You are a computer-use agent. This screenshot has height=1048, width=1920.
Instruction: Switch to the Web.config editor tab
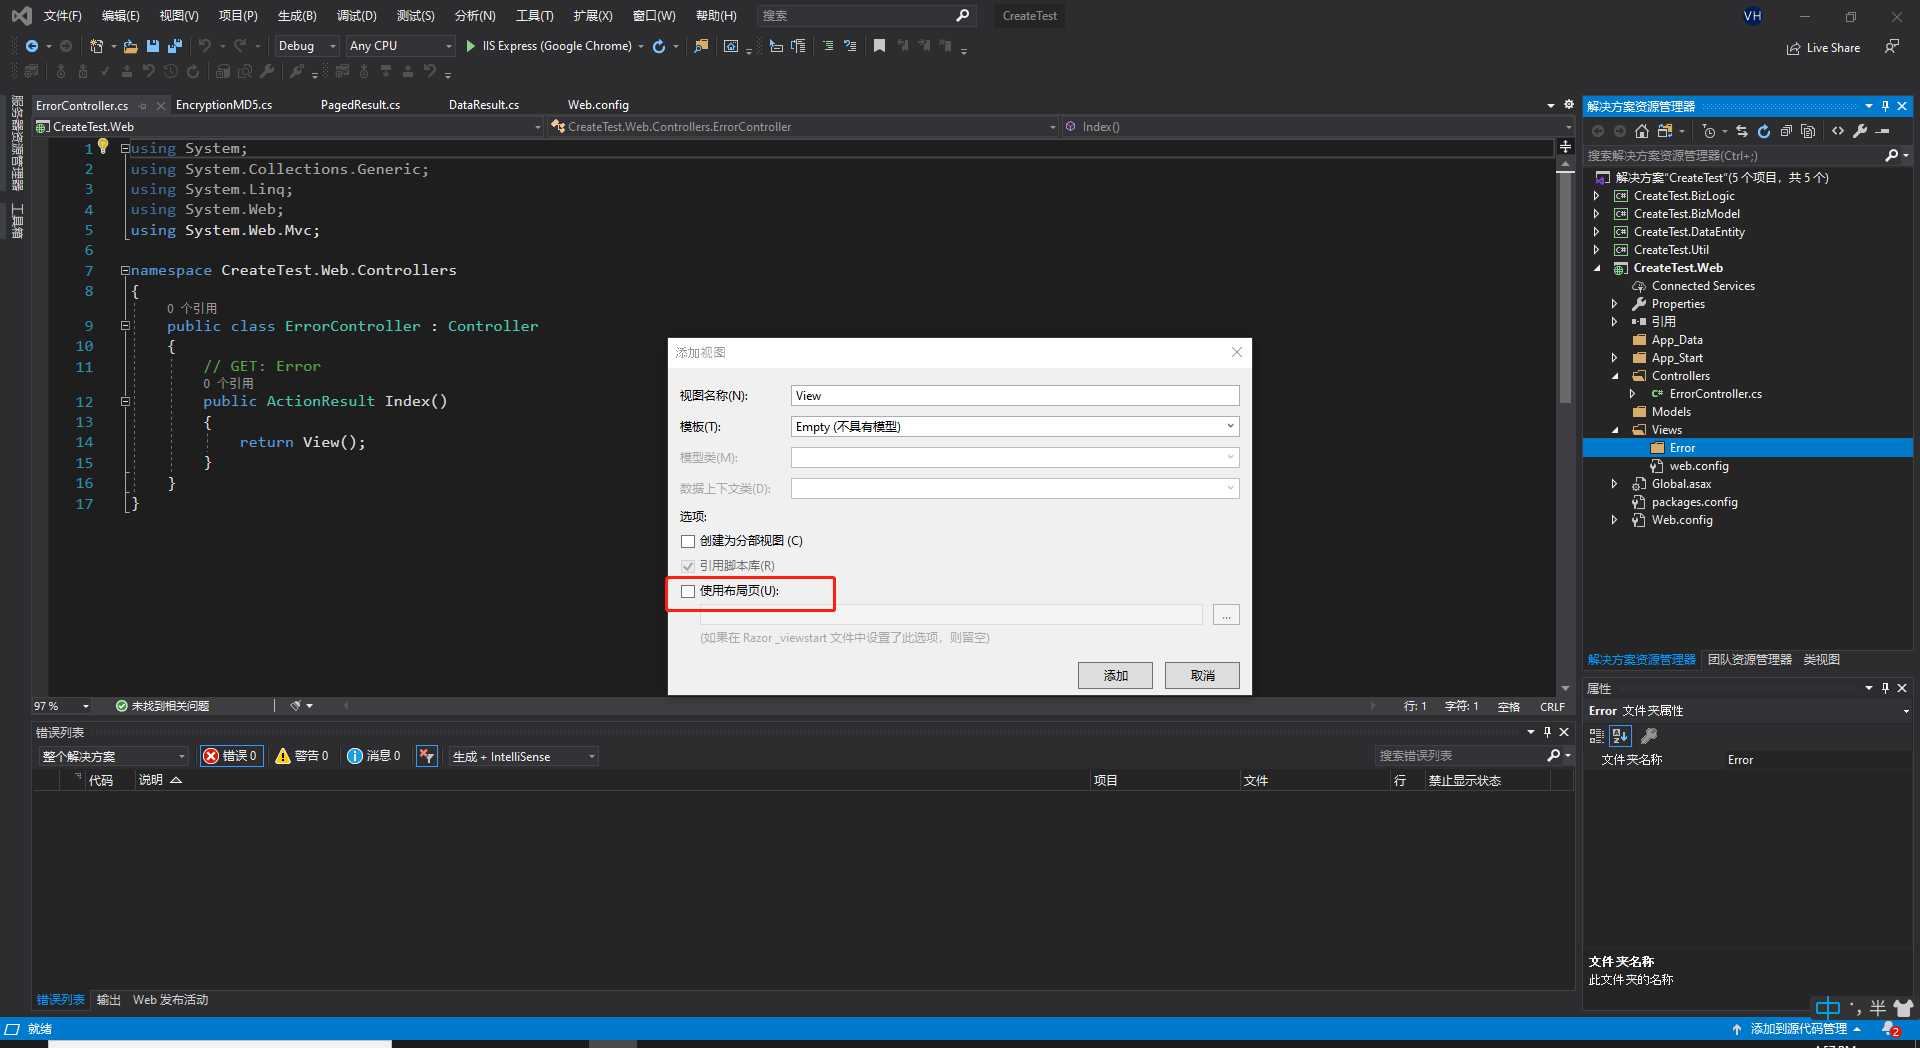[x=598, y=105]
